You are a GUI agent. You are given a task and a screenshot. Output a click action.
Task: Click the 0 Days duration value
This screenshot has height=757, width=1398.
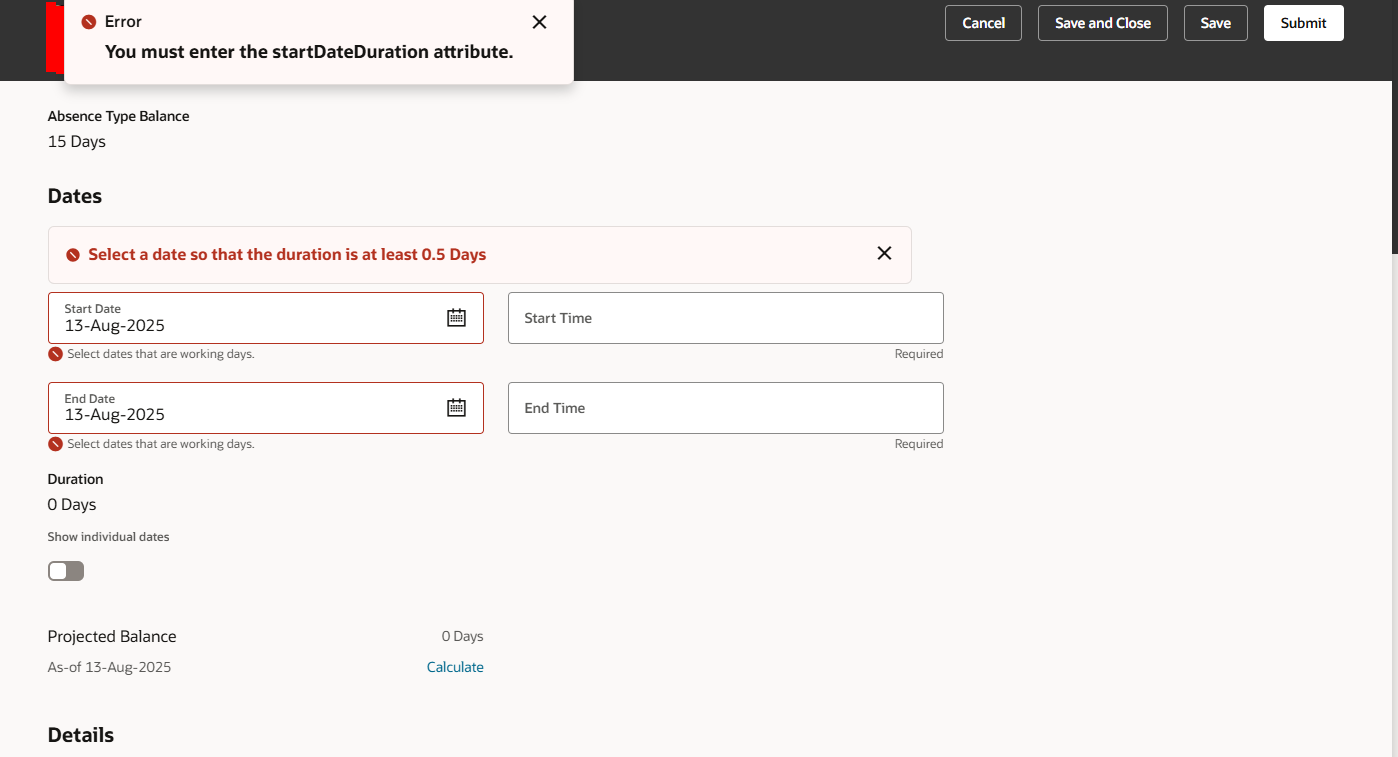[x=72, y=505]
